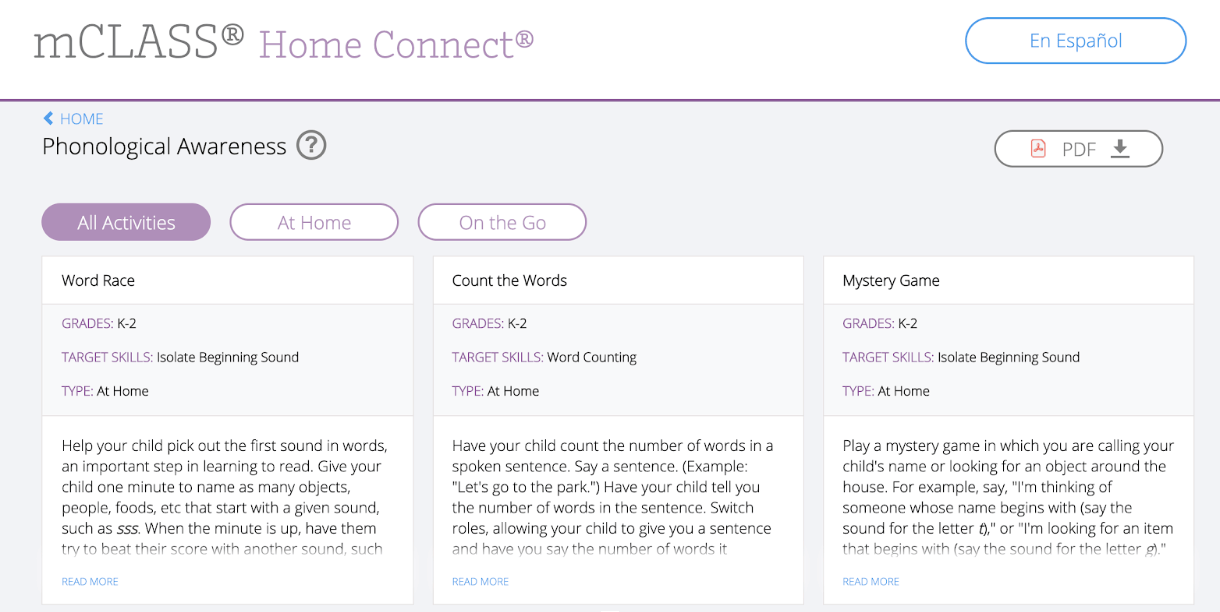Viewport: 1220px width, 612px height.
Task: Click the PDF file icon
Action: pyautogui.click(x=1038, y=149)
